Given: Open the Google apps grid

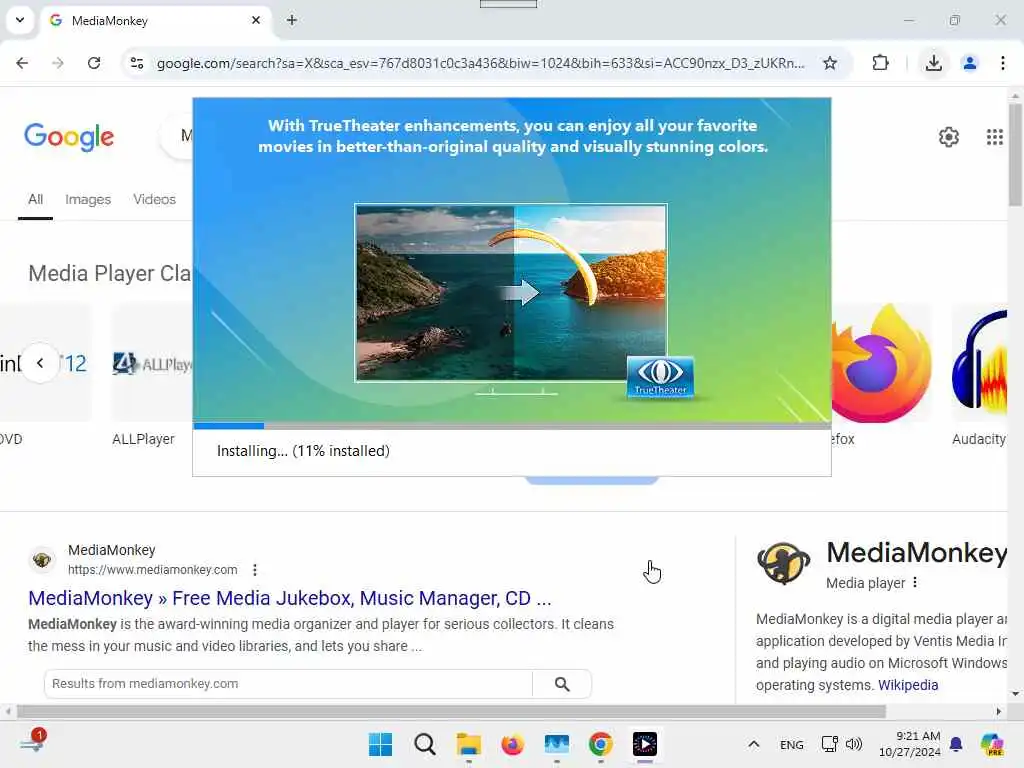Looking at the screenshot, I should [995, 136].
